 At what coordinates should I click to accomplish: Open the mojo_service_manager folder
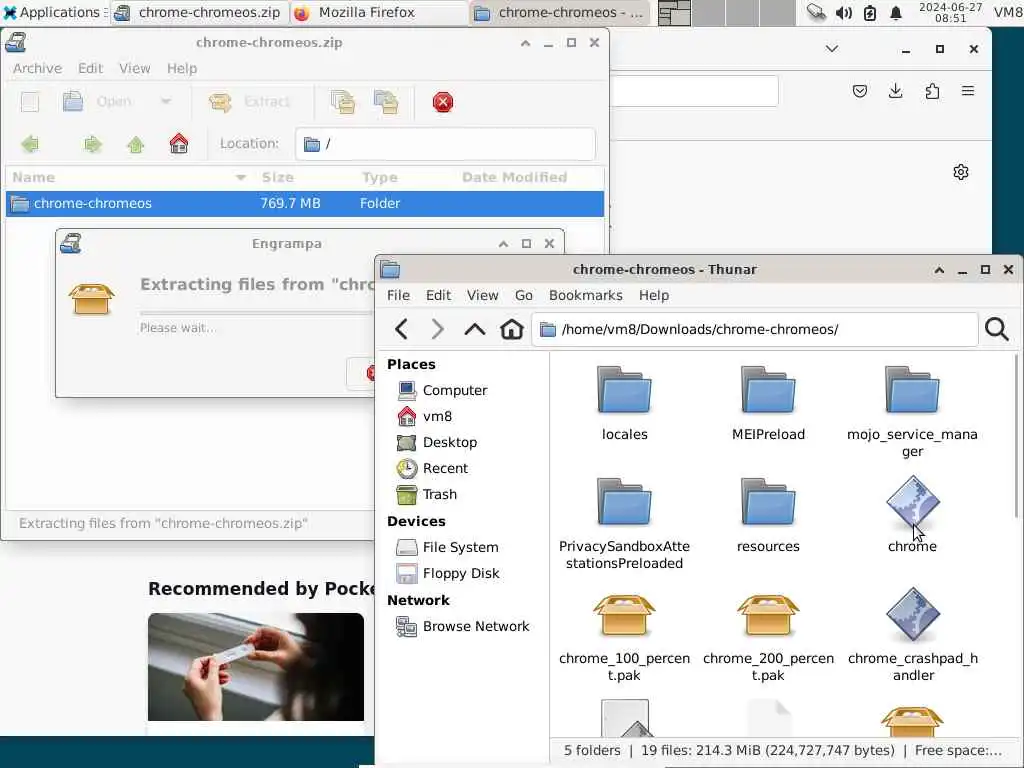click(912, 411)
